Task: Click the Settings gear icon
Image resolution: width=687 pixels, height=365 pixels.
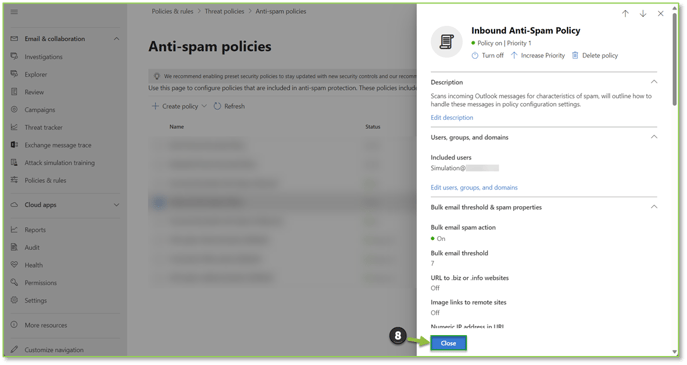Action: 14,300
